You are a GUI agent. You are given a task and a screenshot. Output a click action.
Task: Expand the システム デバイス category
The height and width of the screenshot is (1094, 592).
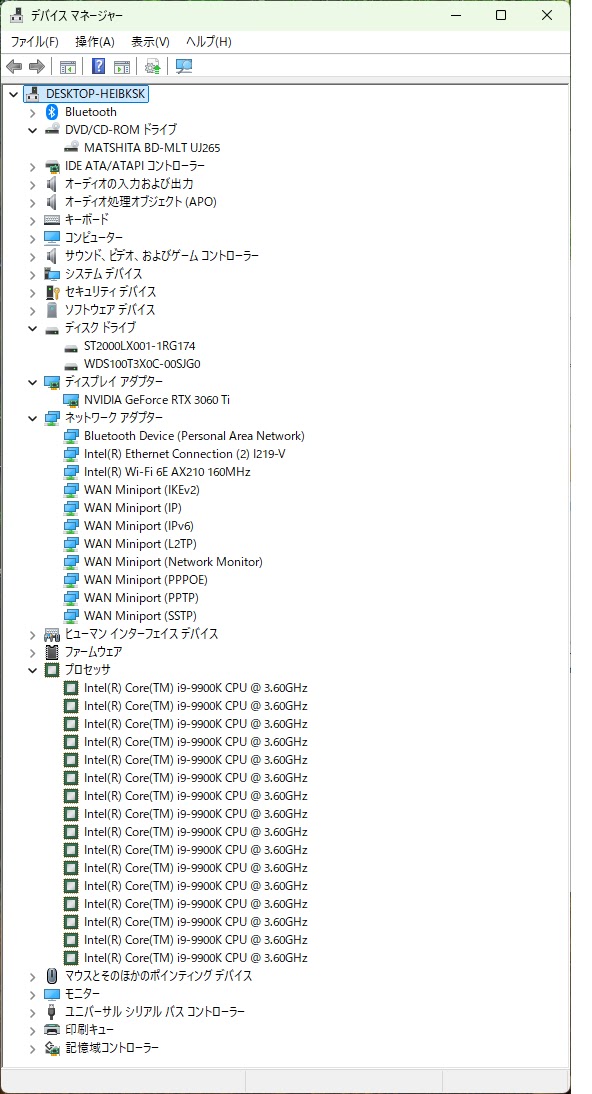[x=32, y=274]
